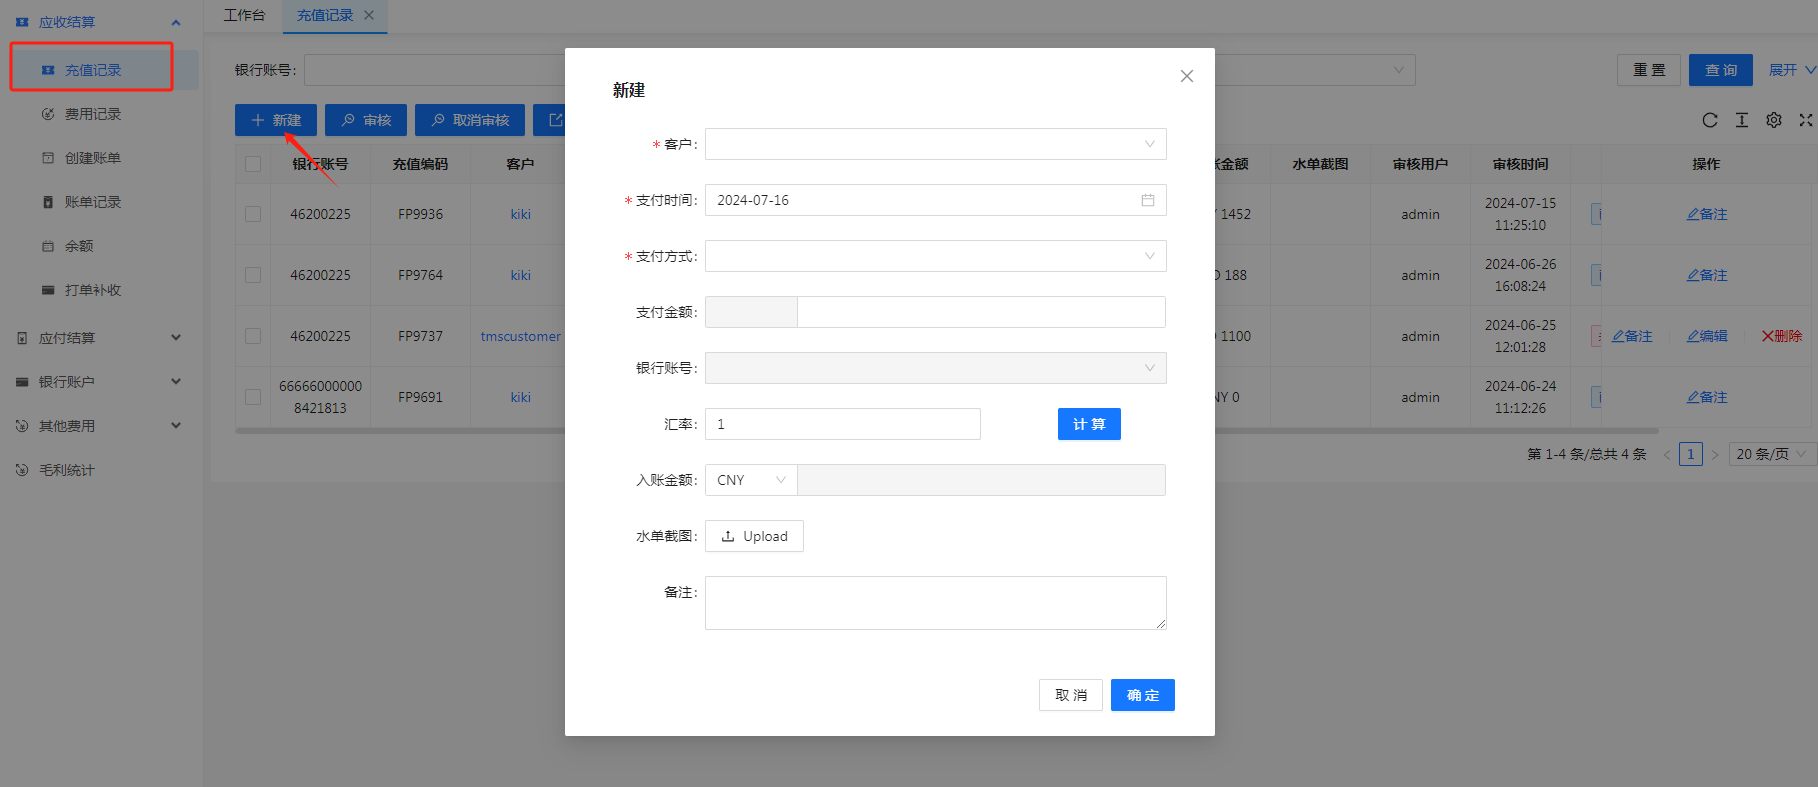Toggle the select-all header checkbox
Screen dimensions: 1818x787
point(253,164)
